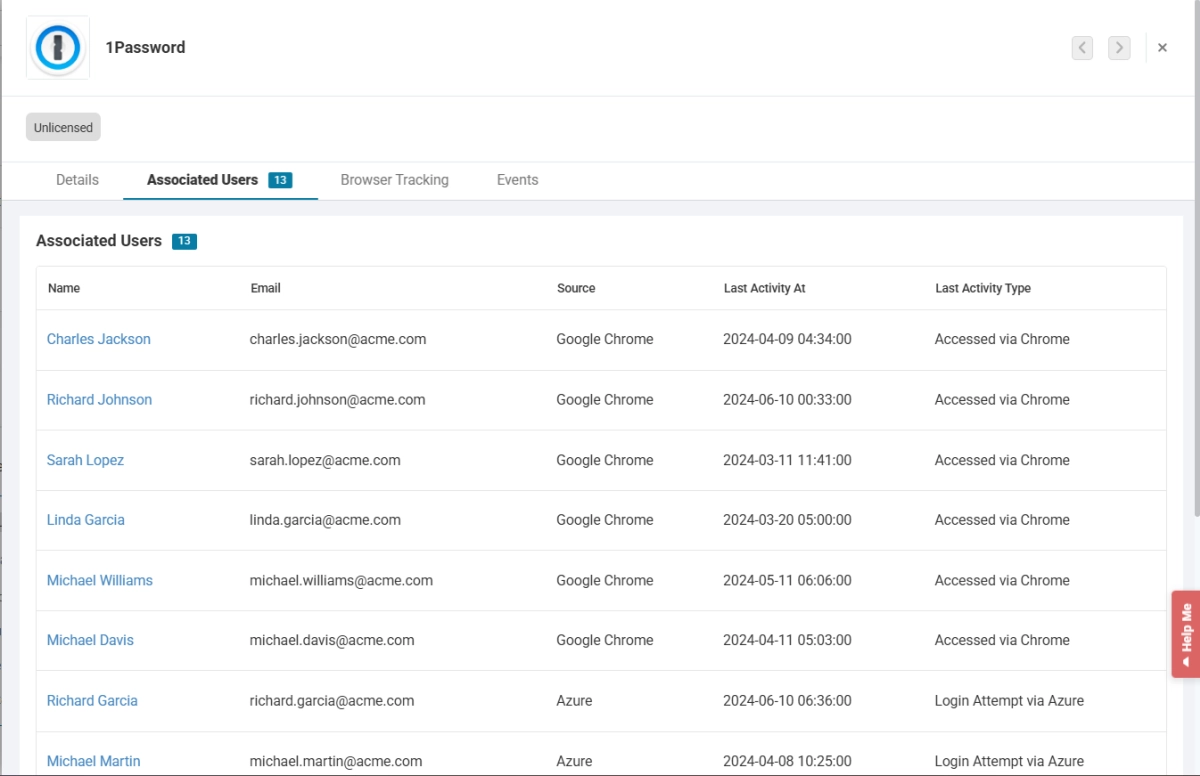Click the red Help Me side button
The image size is (1200, 776).
pos(1185,634)
